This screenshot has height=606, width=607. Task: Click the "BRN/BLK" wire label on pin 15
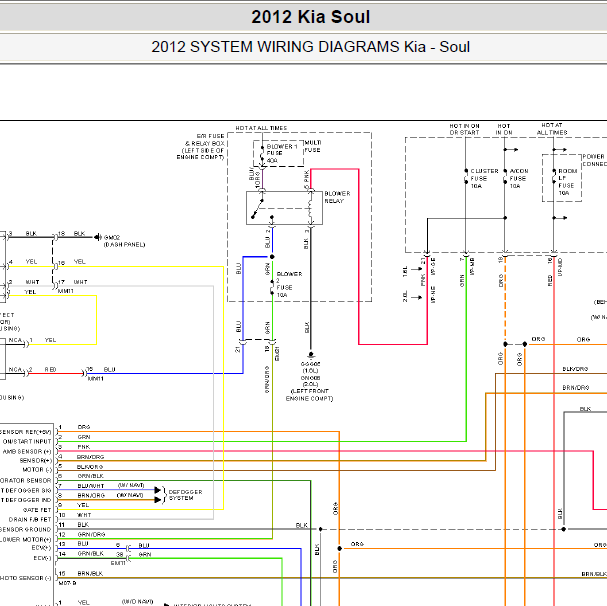pos(90,573)
